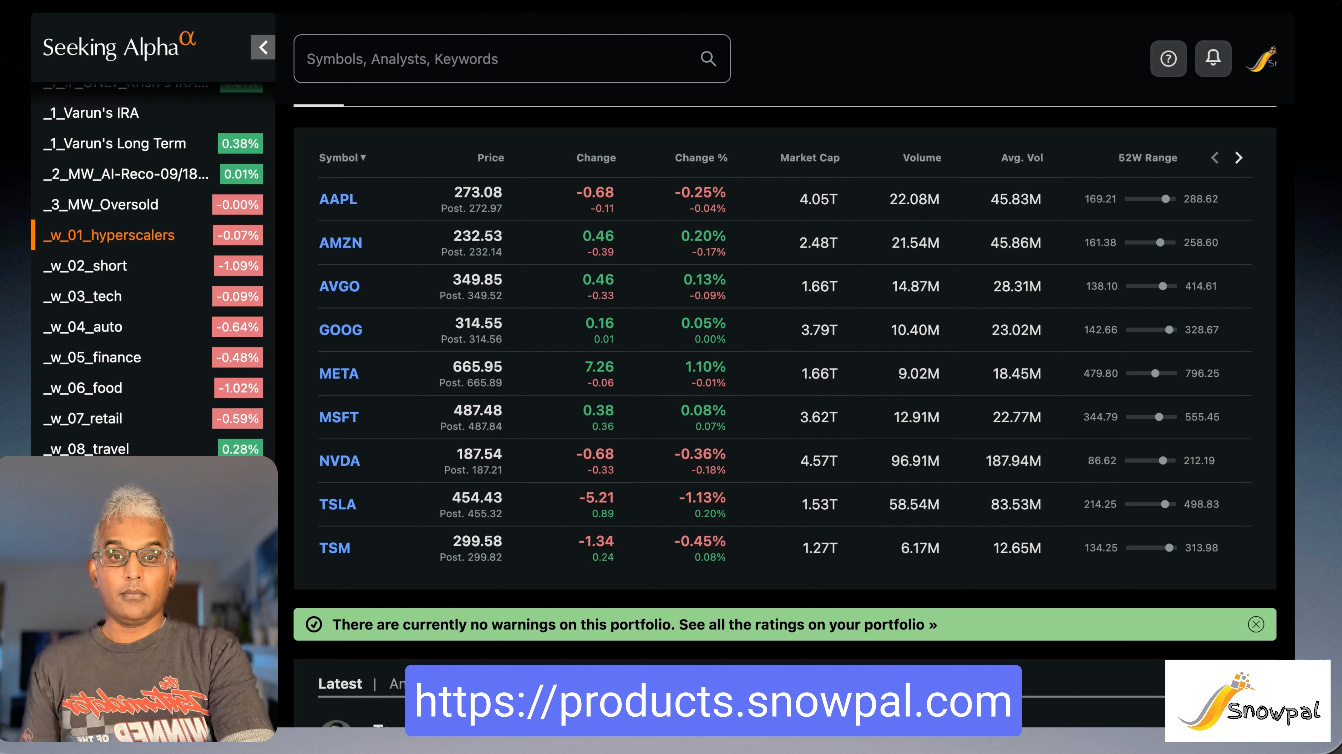Image resolution: width=1342 pixels, height=754 pixels.
Task: Open the META symbol link
Action: click(339, 374)
